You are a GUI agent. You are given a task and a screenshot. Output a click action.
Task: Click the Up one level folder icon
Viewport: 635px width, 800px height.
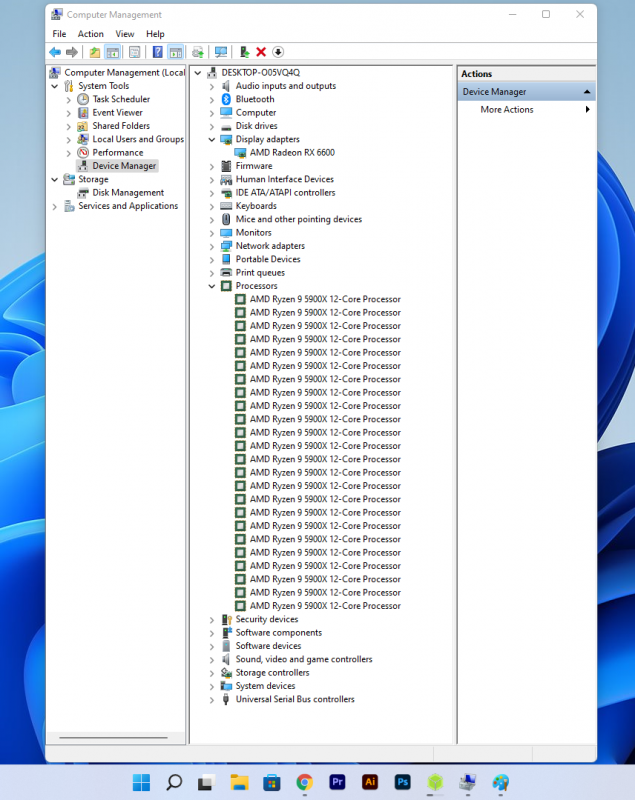(95, 52)
